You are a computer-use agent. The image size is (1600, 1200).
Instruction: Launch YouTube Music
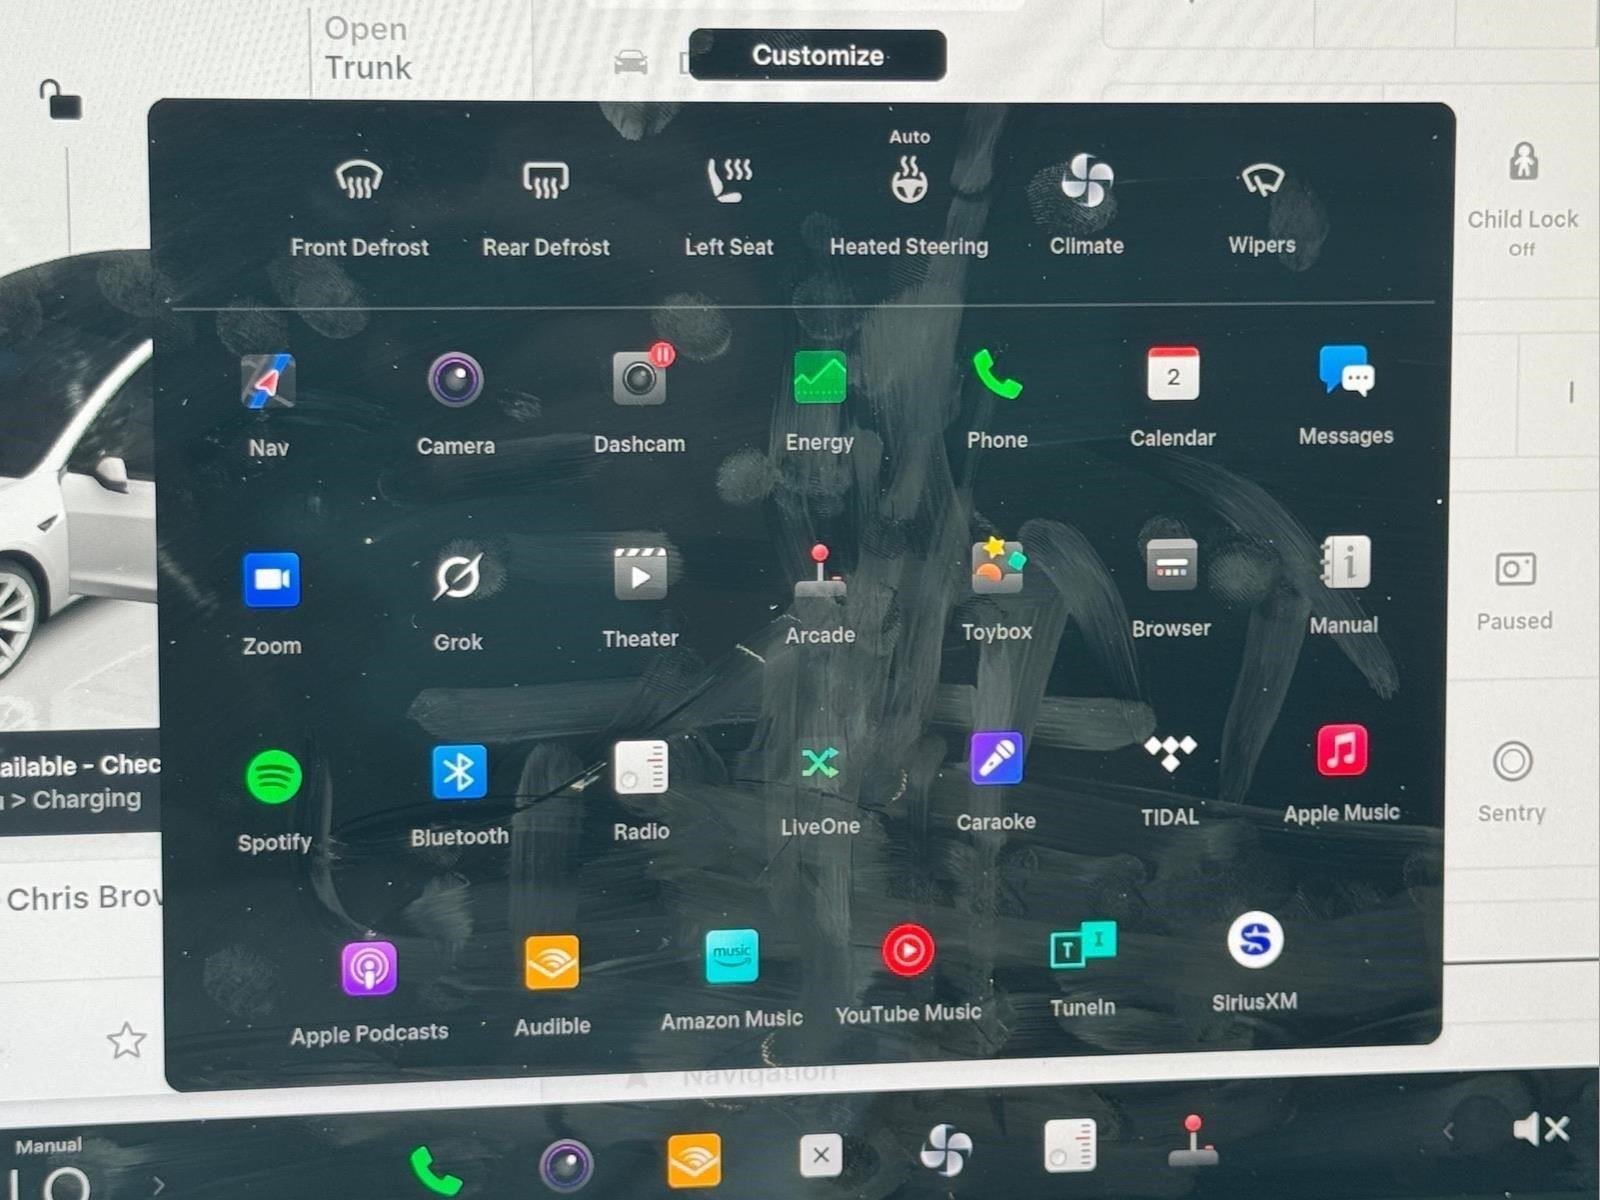click(x=908, y=950)
